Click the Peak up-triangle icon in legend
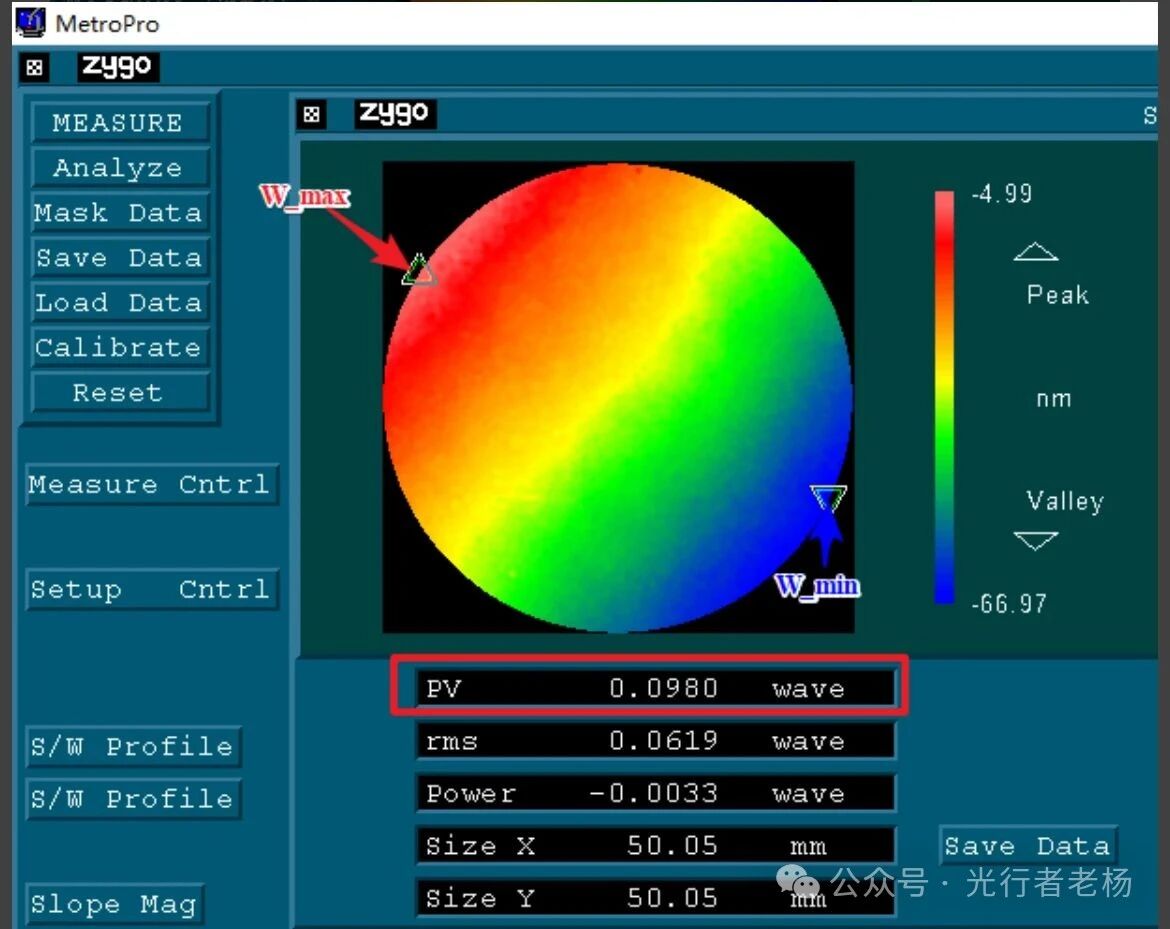This screenshot has width=1170, height=929. pyautogui.click(x=1035, y=251)
